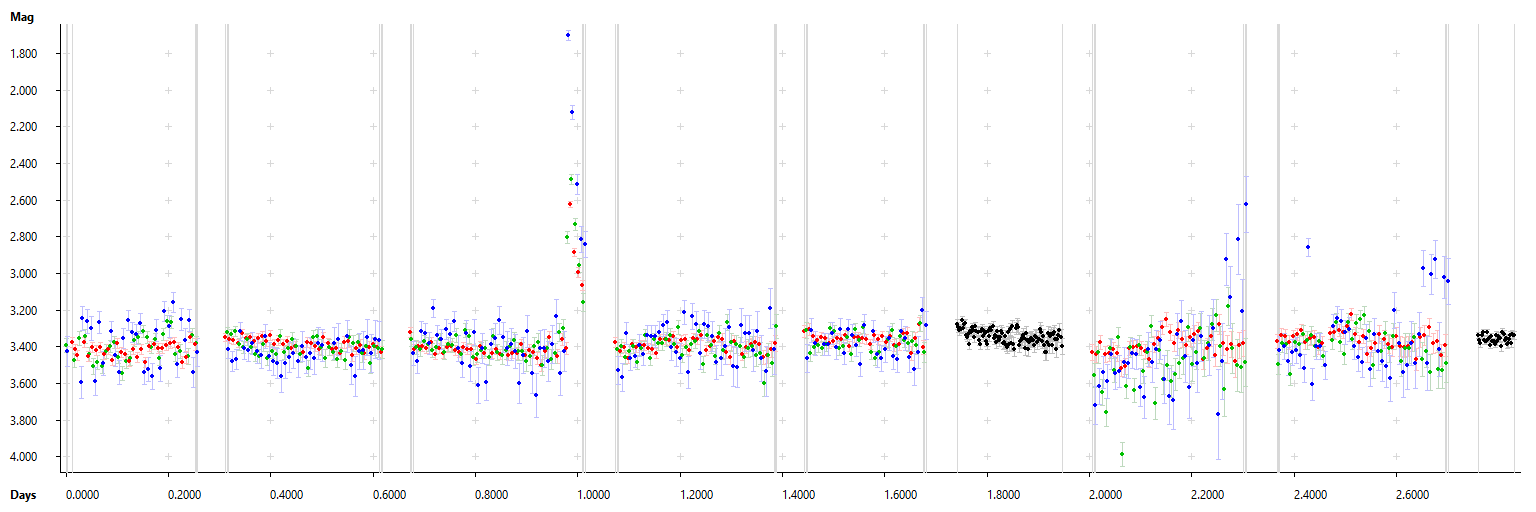Click the 1.4000 label on the Days axis

pos(798,495)
